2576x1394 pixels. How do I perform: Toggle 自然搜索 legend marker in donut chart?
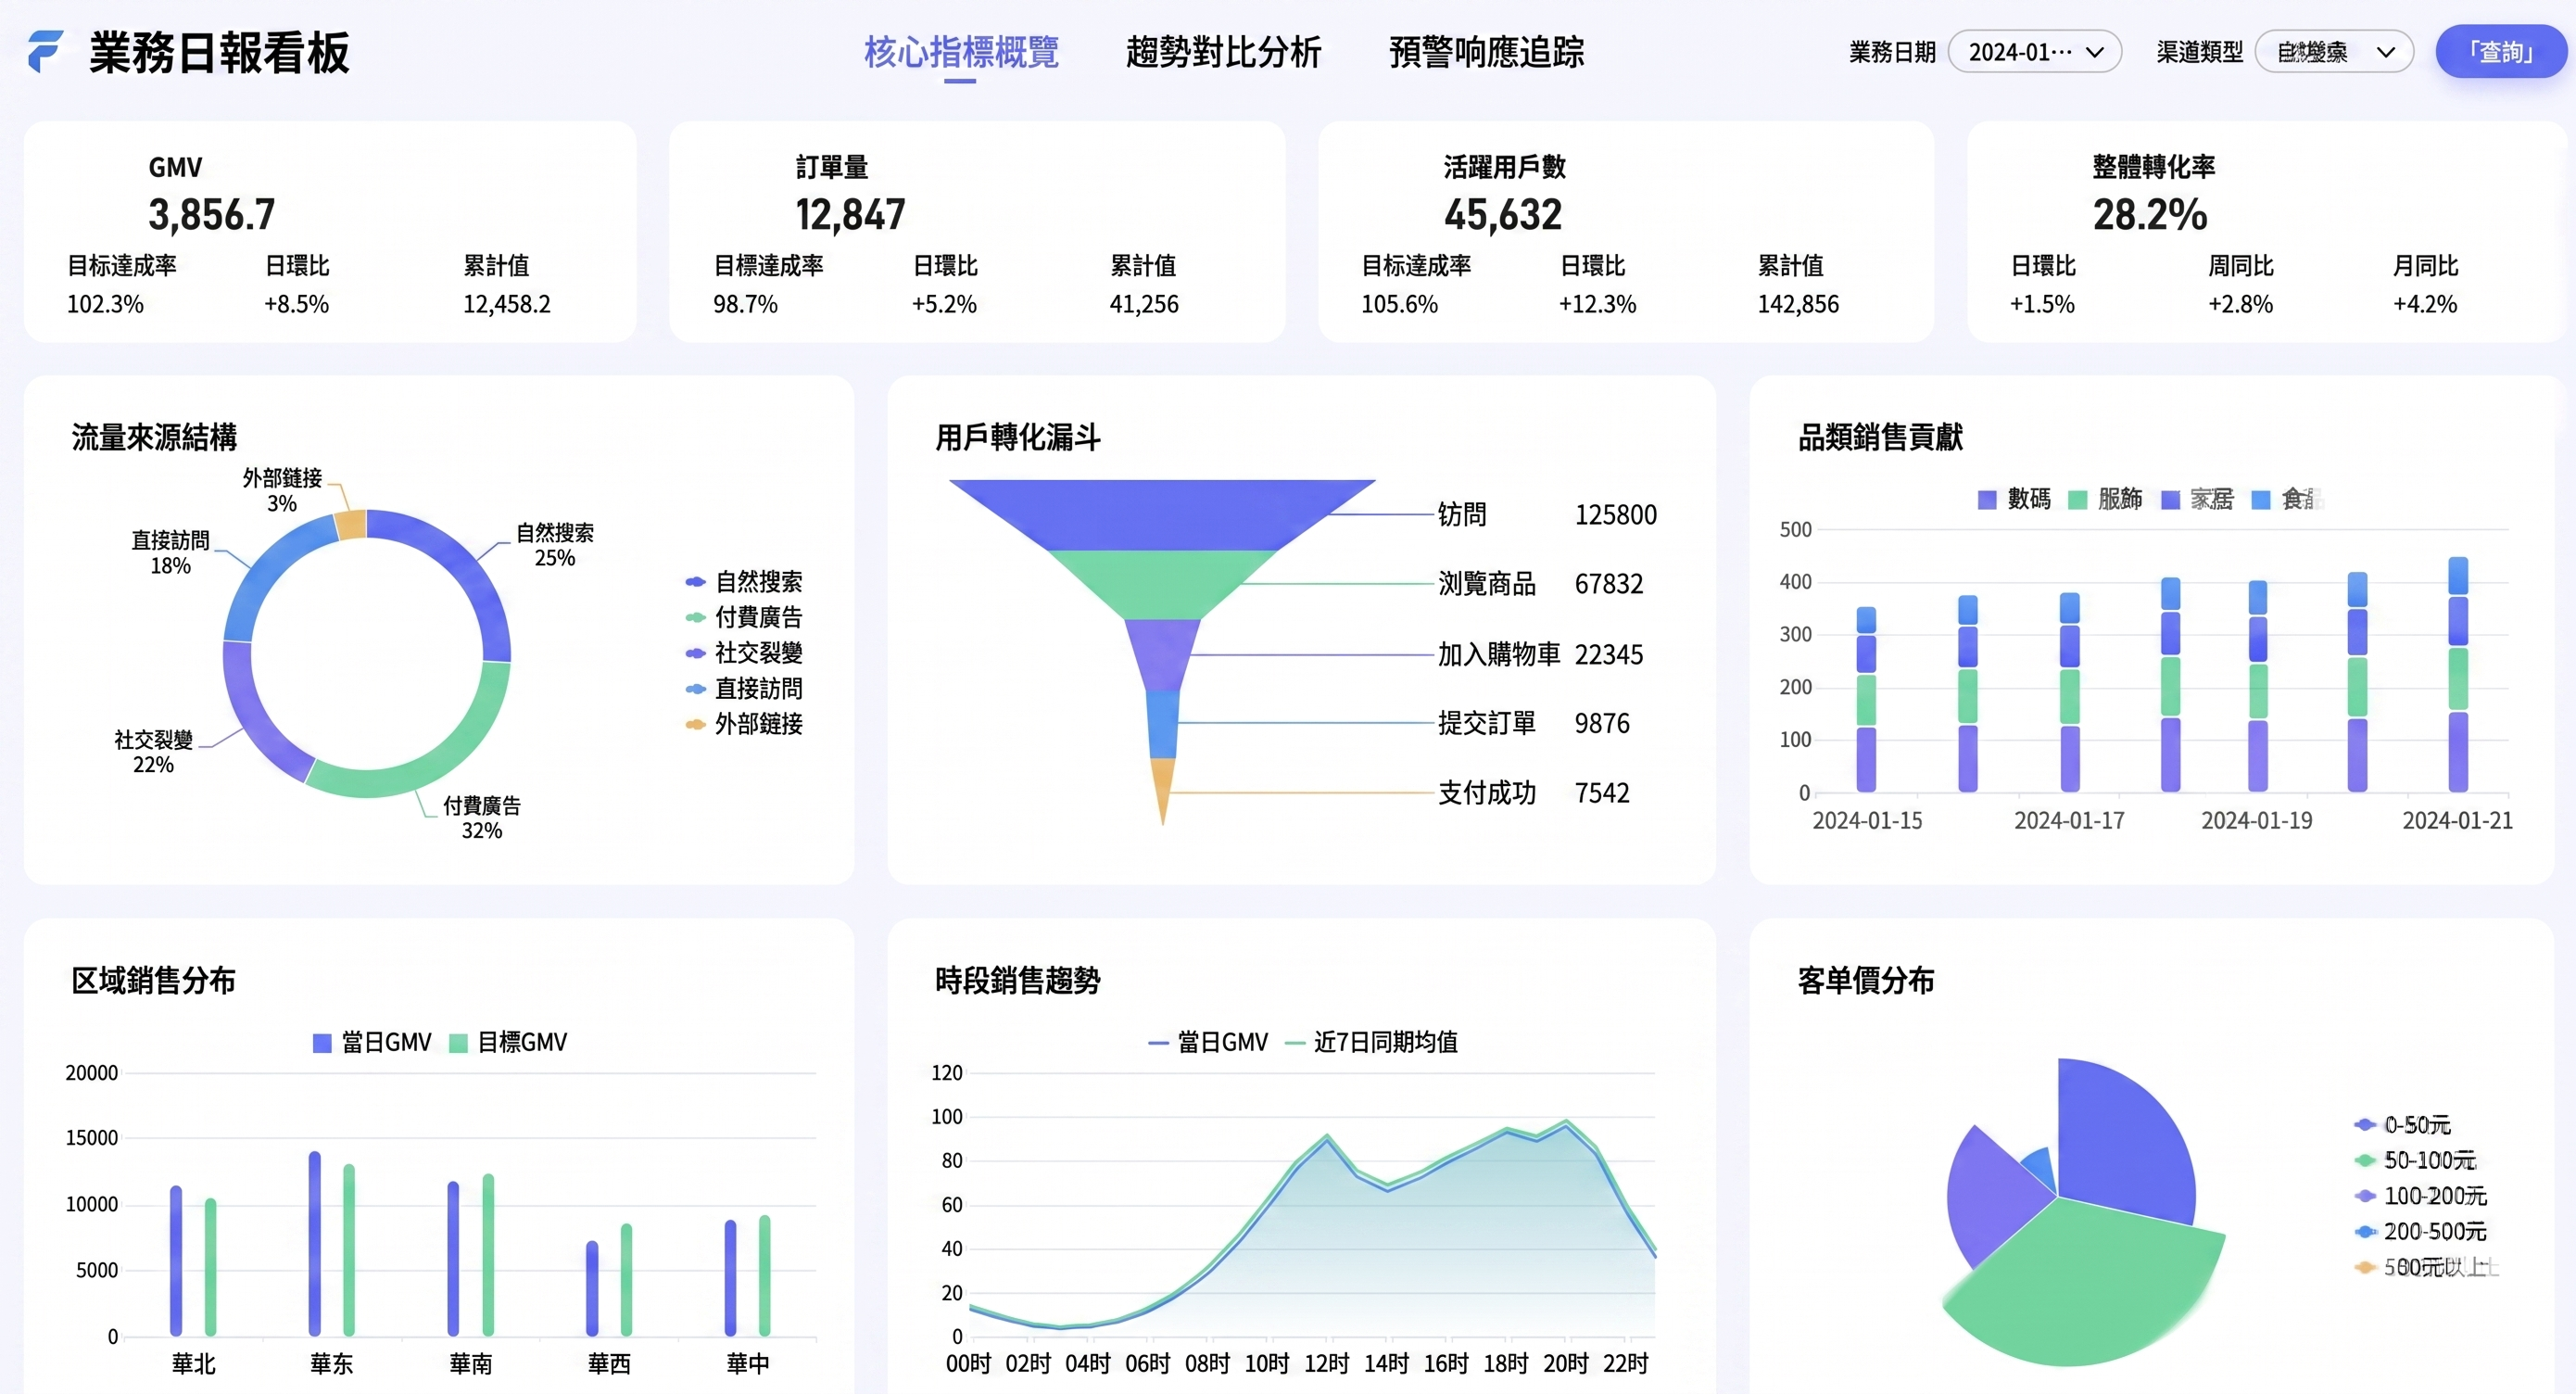(x=695, y=582)
